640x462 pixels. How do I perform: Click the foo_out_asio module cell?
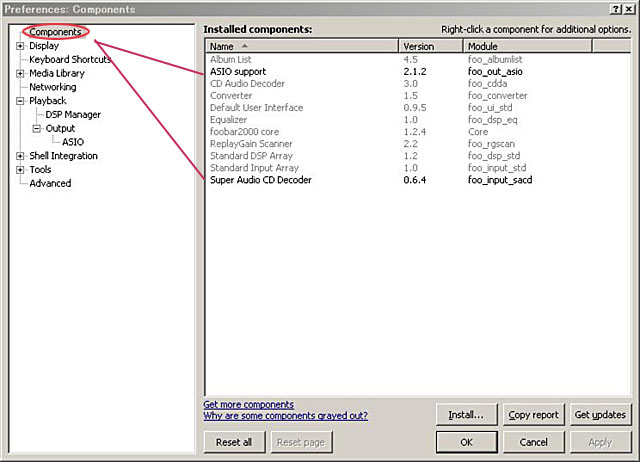point(495,72)
